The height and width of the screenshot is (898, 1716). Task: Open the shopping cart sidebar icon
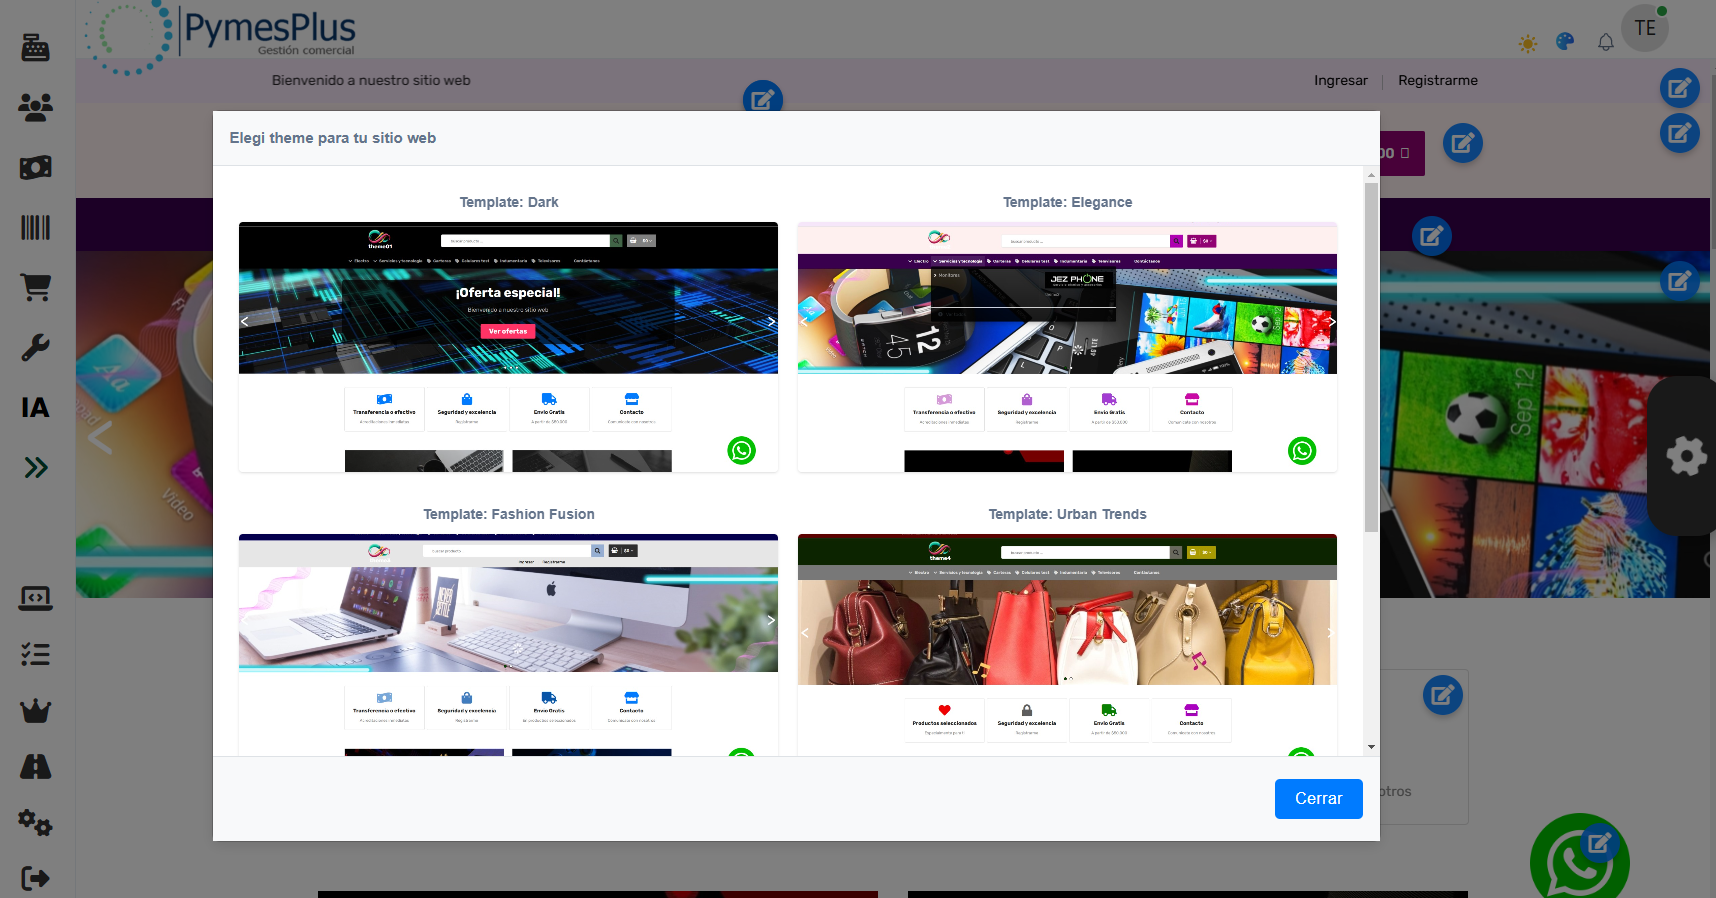coord(36,287)
